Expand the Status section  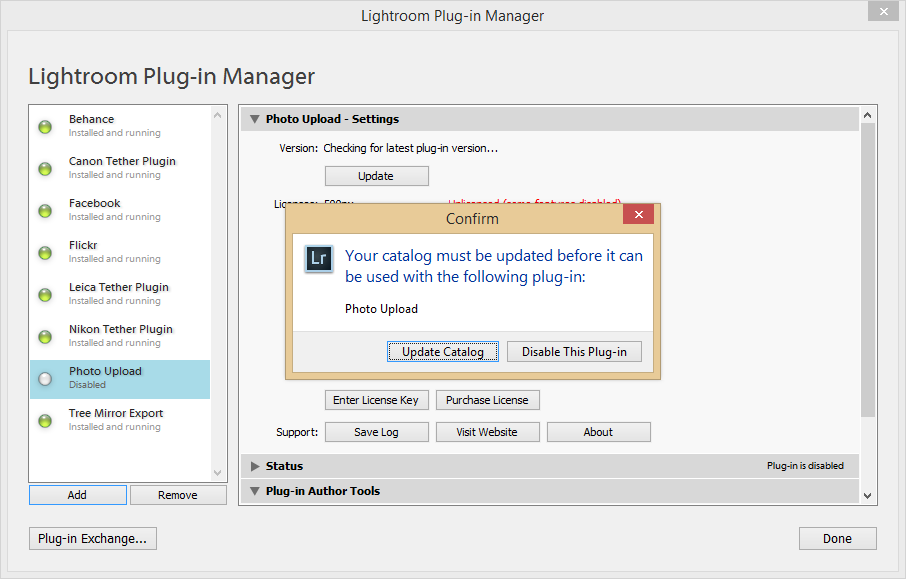[x=255, y=466]
